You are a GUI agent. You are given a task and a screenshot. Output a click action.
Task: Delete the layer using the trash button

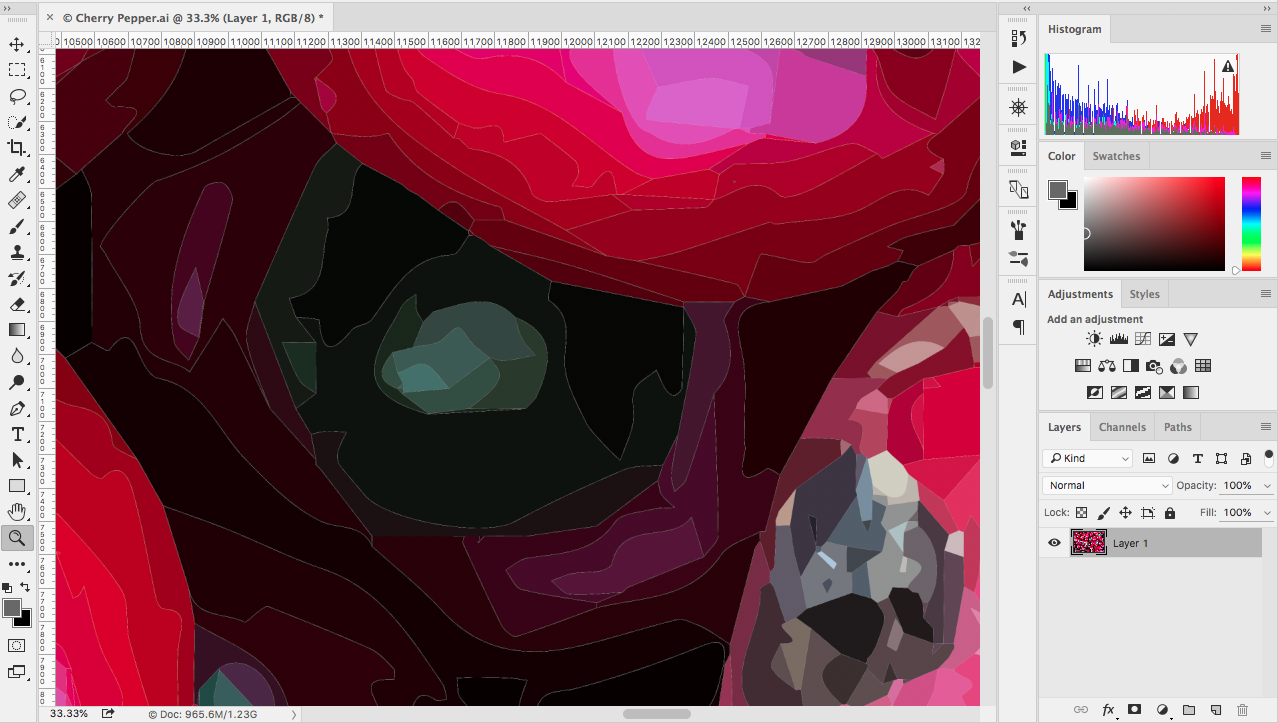(x=1242, y=709)
